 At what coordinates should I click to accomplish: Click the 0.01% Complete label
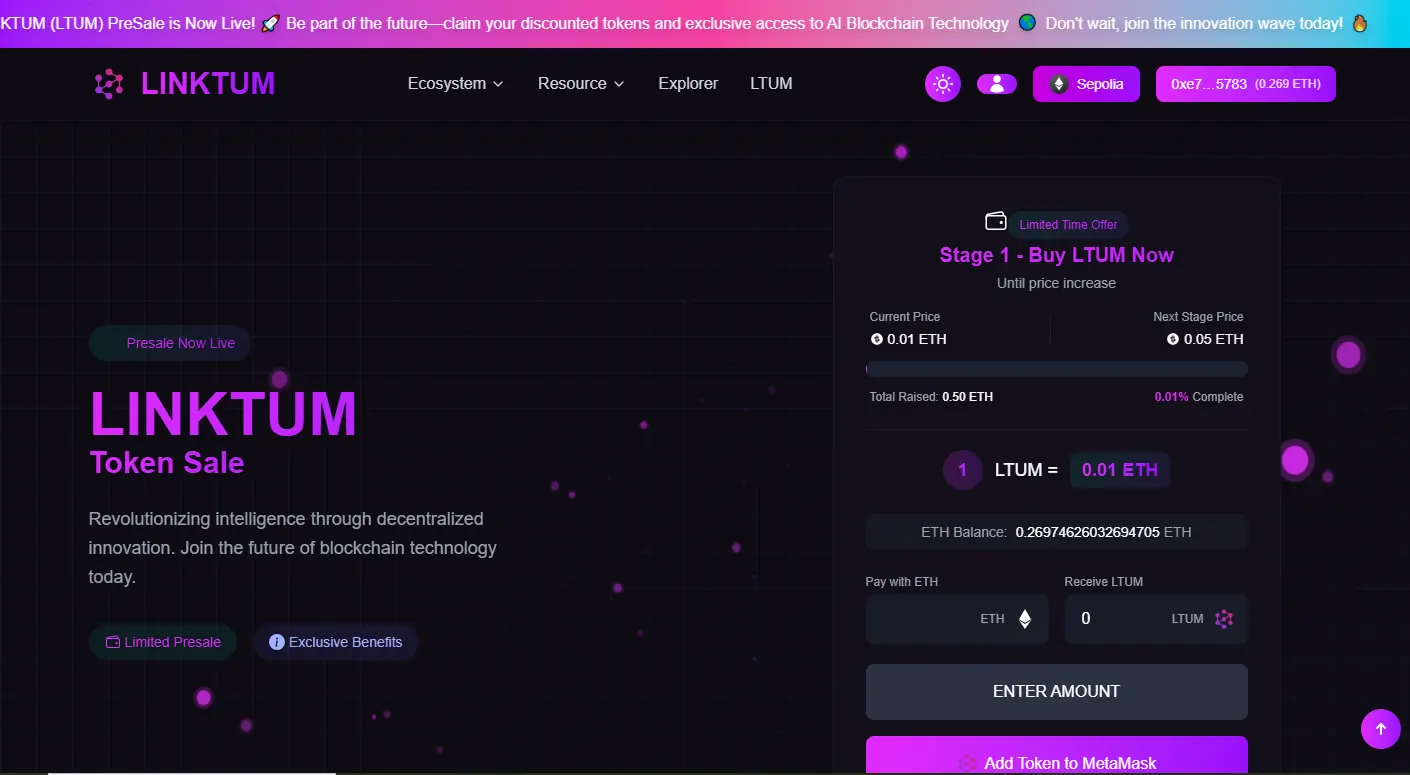point(1199,397)
